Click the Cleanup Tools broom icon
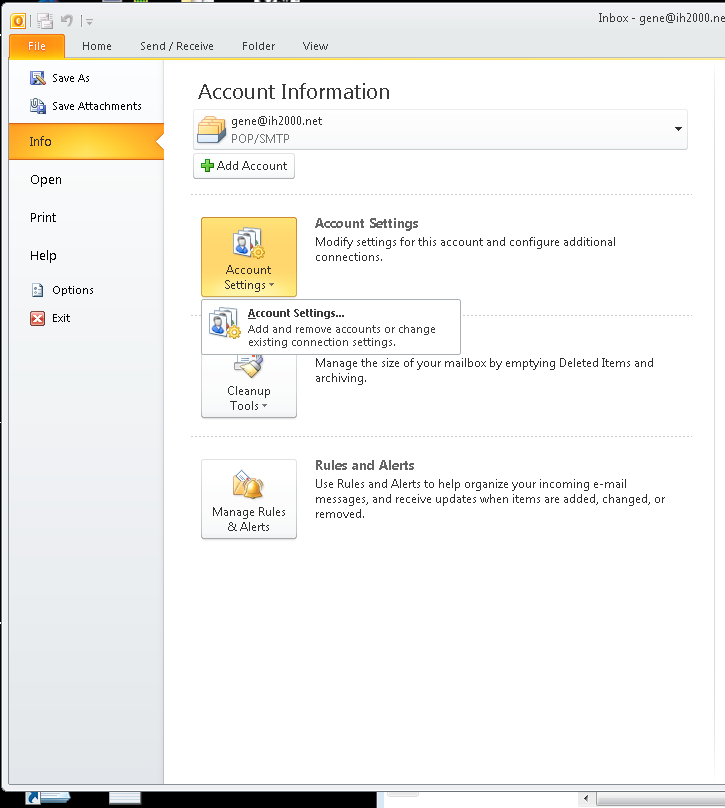725x808 pixels. pyautogui.click(x=249, y=366)
